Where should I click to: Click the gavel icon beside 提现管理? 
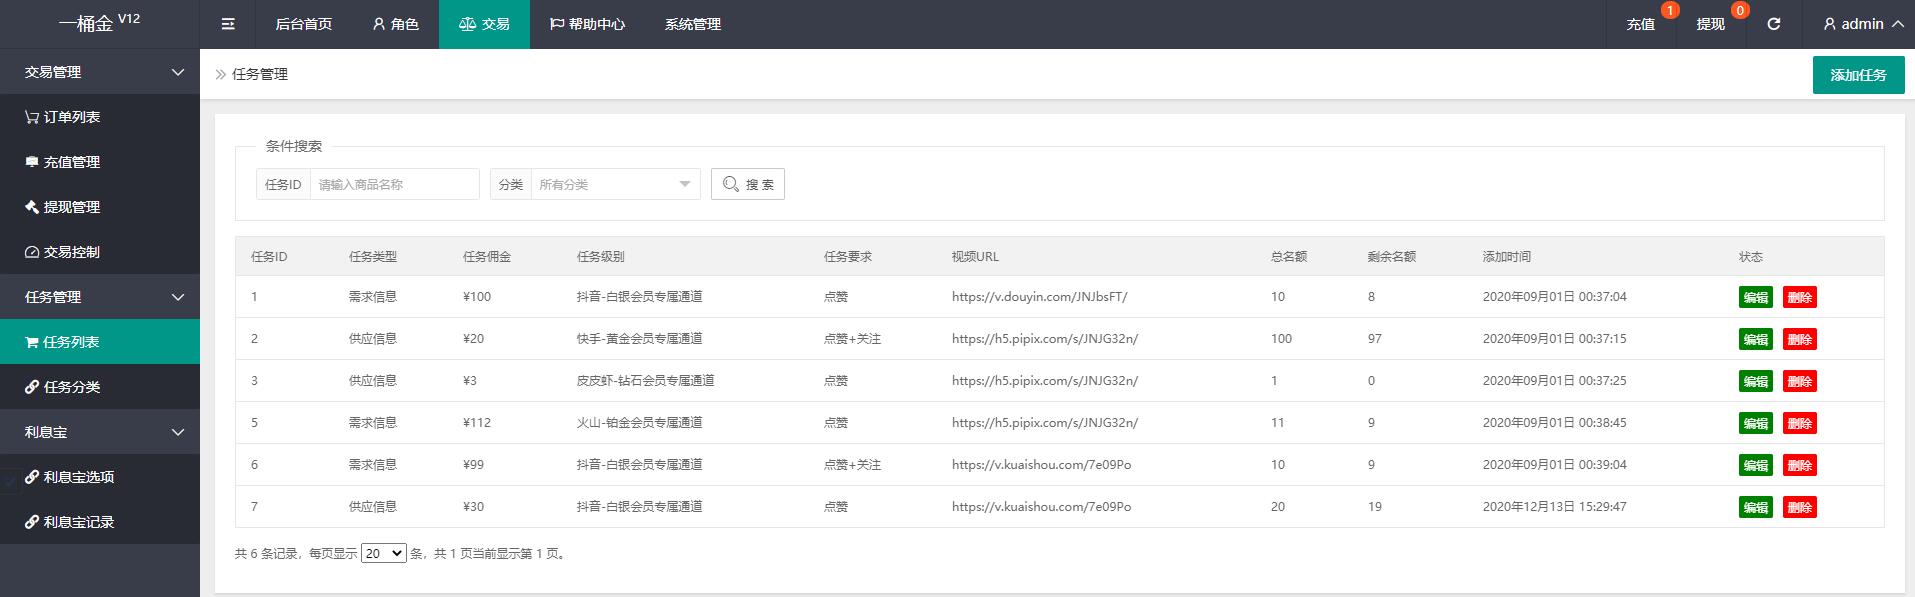tap(32, 207)
